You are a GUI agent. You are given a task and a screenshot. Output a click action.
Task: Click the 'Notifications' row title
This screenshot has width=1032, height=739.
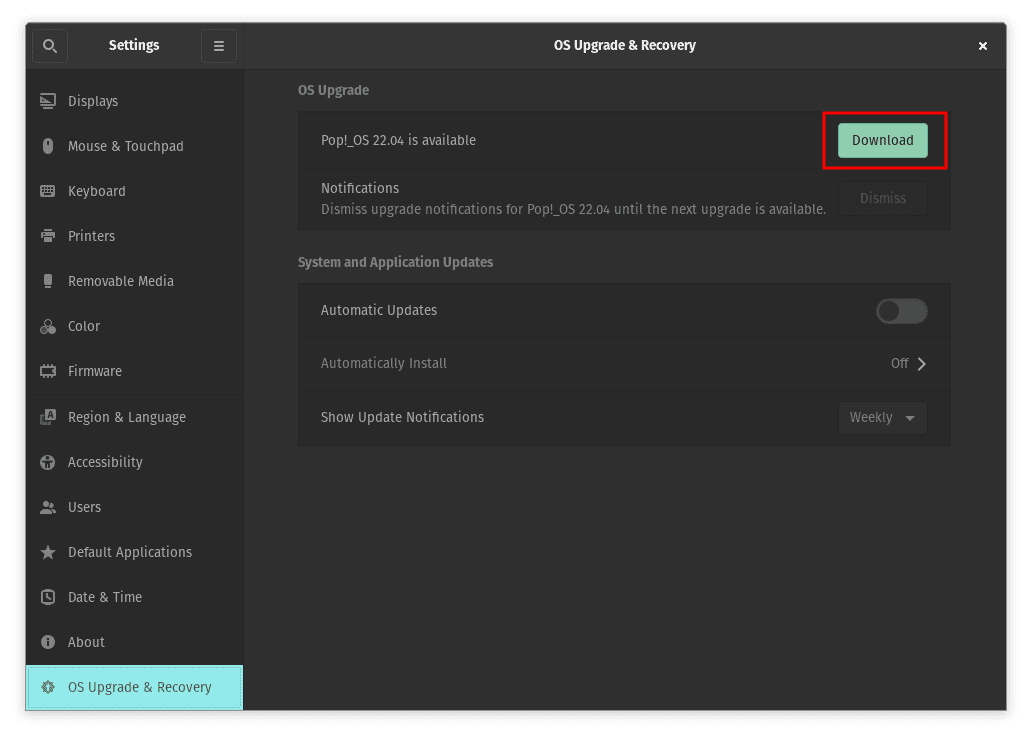coord(359,188)
